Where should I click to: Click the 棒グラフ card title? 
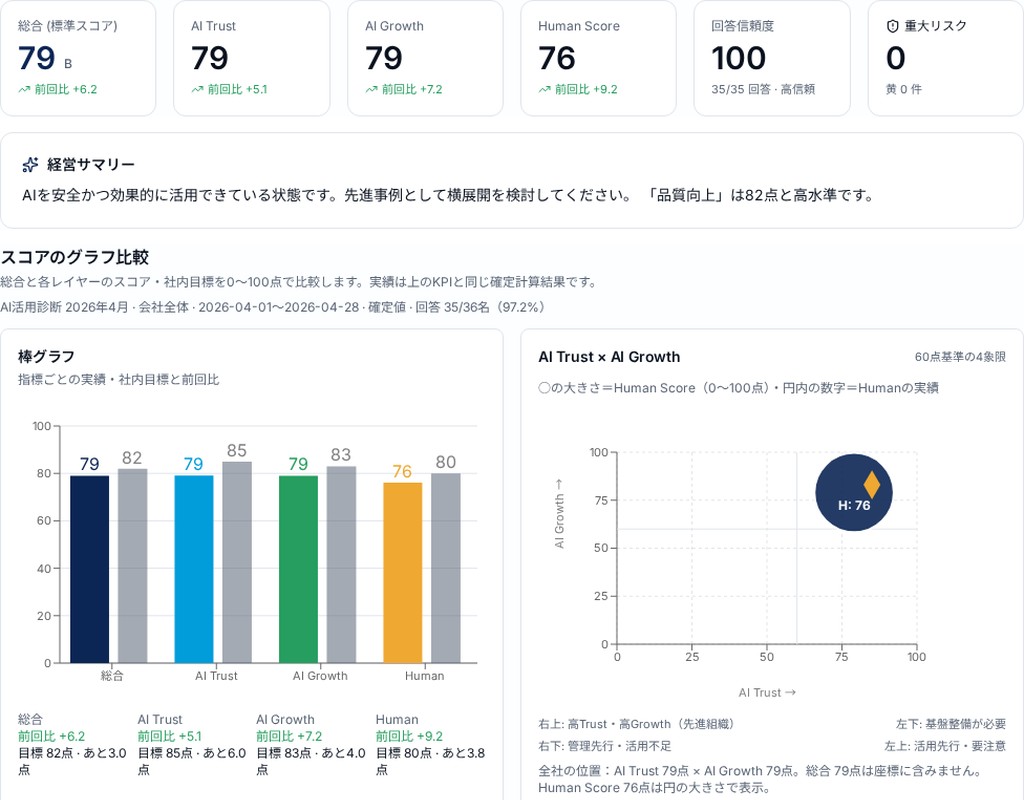46,357
